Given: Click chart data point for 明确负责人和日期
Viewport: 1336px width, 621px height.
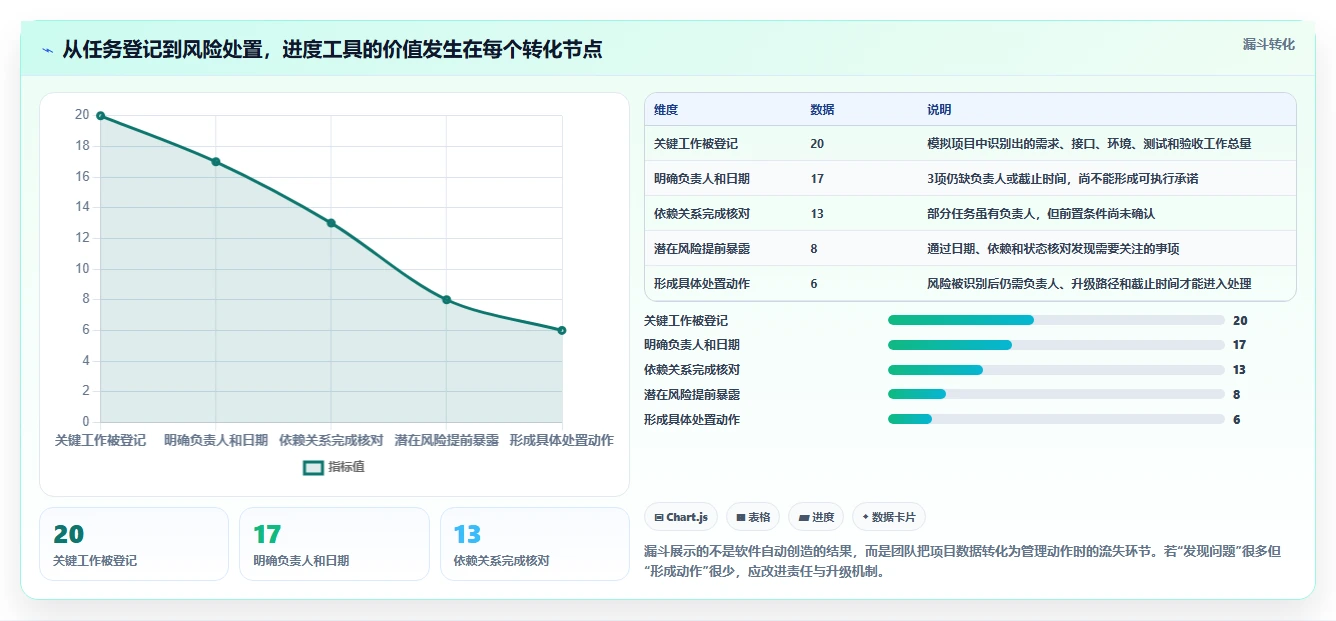Looking at the screenshot, I should 216,162.
